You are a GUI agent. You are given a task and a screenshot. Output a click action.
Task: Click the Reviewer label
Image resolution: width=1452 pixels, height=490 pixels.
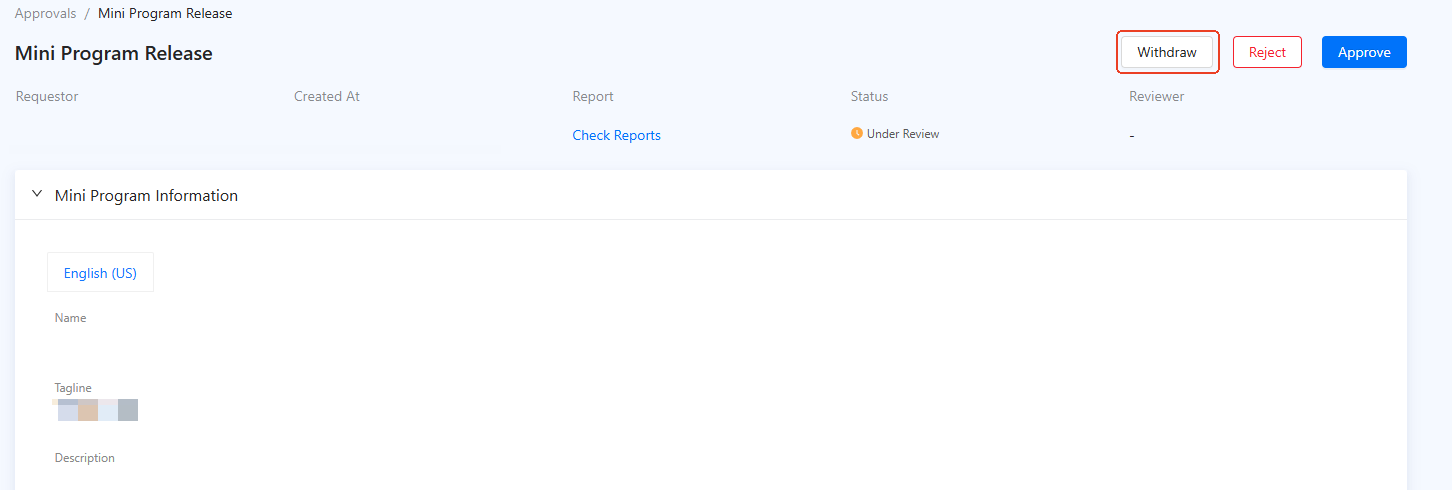point(1157,97)
